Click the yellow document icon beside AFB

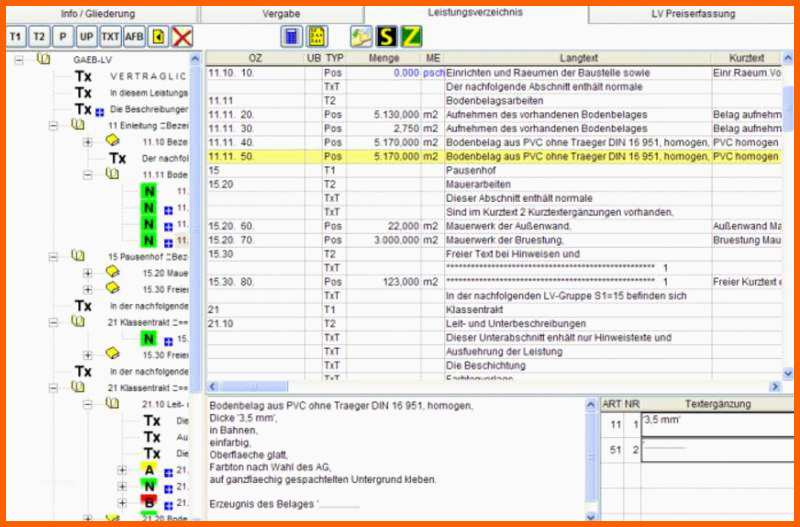[x=158, y=37]
